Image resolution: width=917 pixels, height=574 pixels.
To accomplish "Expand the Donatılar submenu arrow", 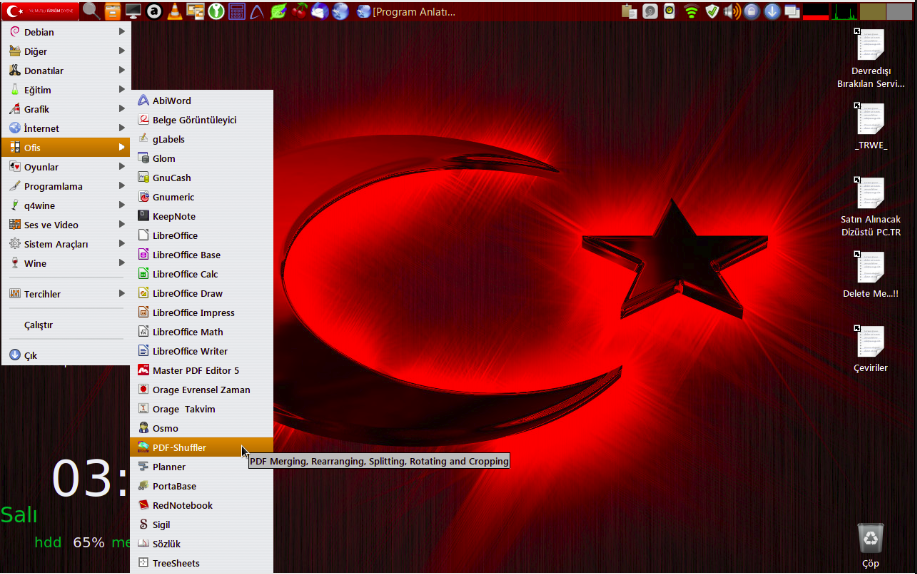I will [122, 70].
